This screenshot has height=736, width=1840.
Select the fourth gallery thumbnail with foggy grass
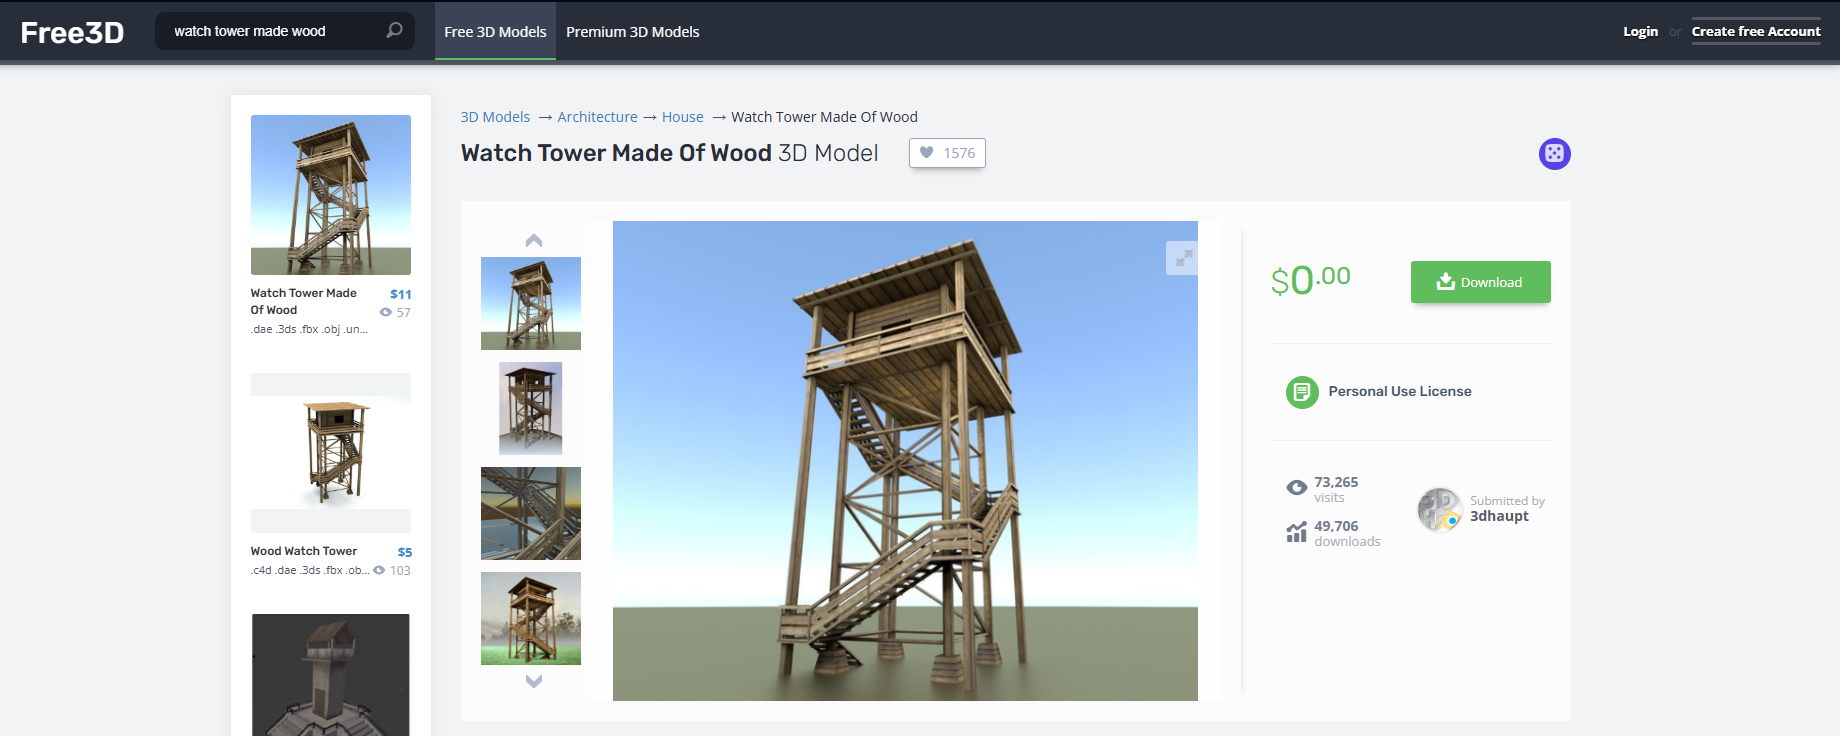coord(531,618)
